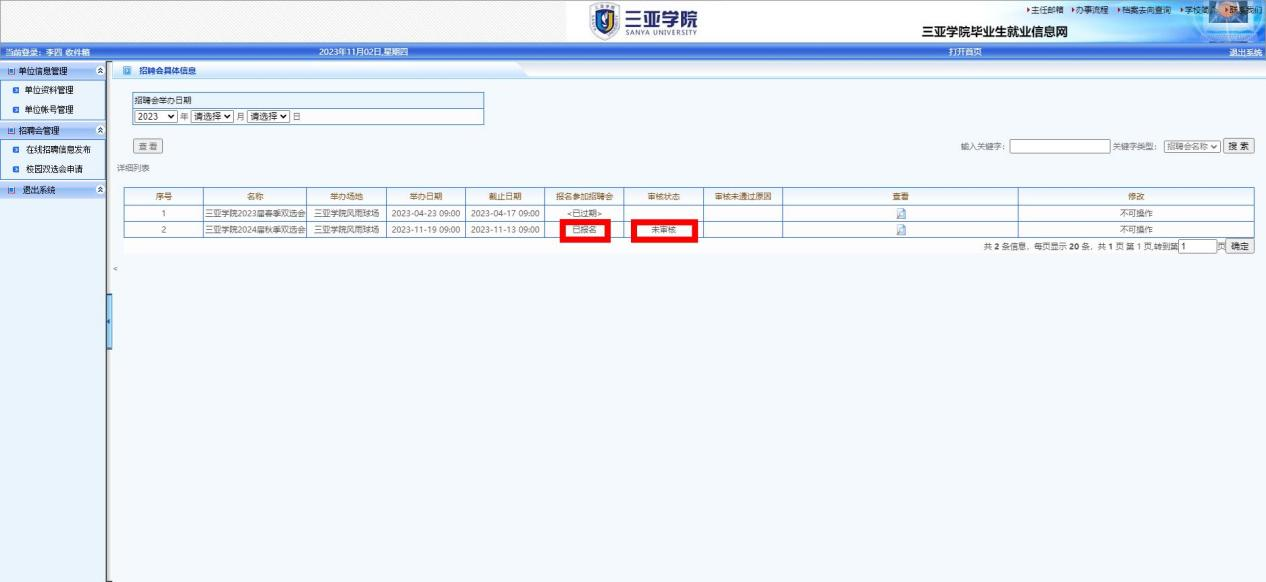The width and height of the screenshot is (1266, 582).
Task: Open the month 请选择 dropdown
Action: [212, 116]
